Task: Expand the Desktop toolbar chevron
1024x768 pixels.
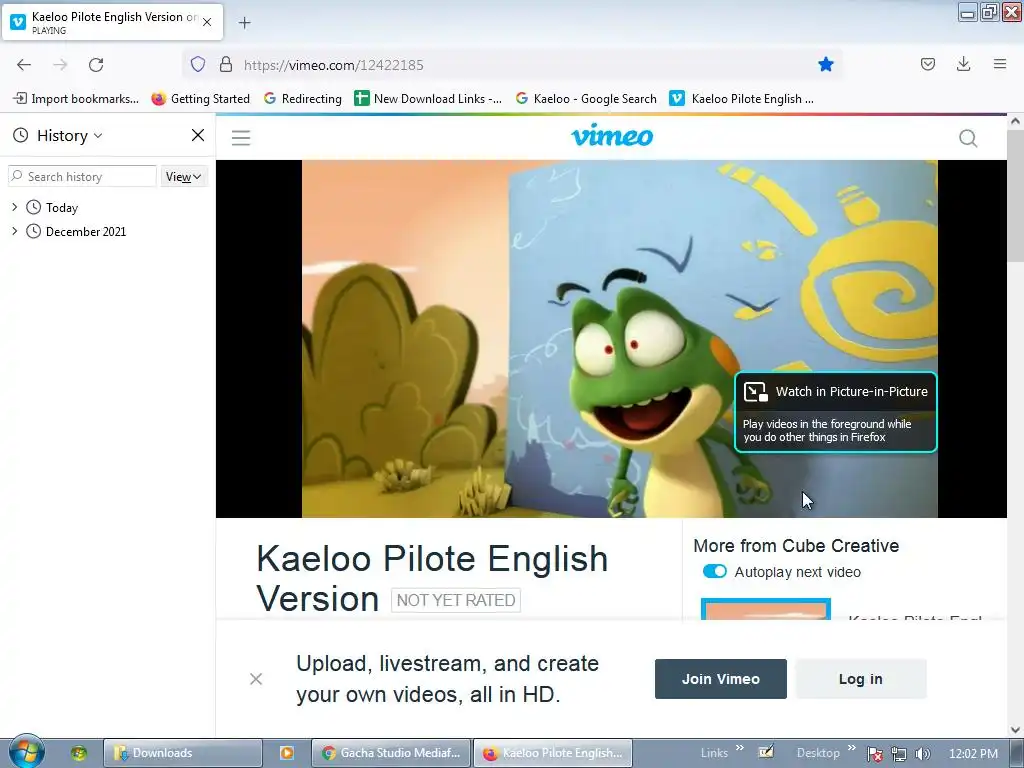Action: (852, 748)
